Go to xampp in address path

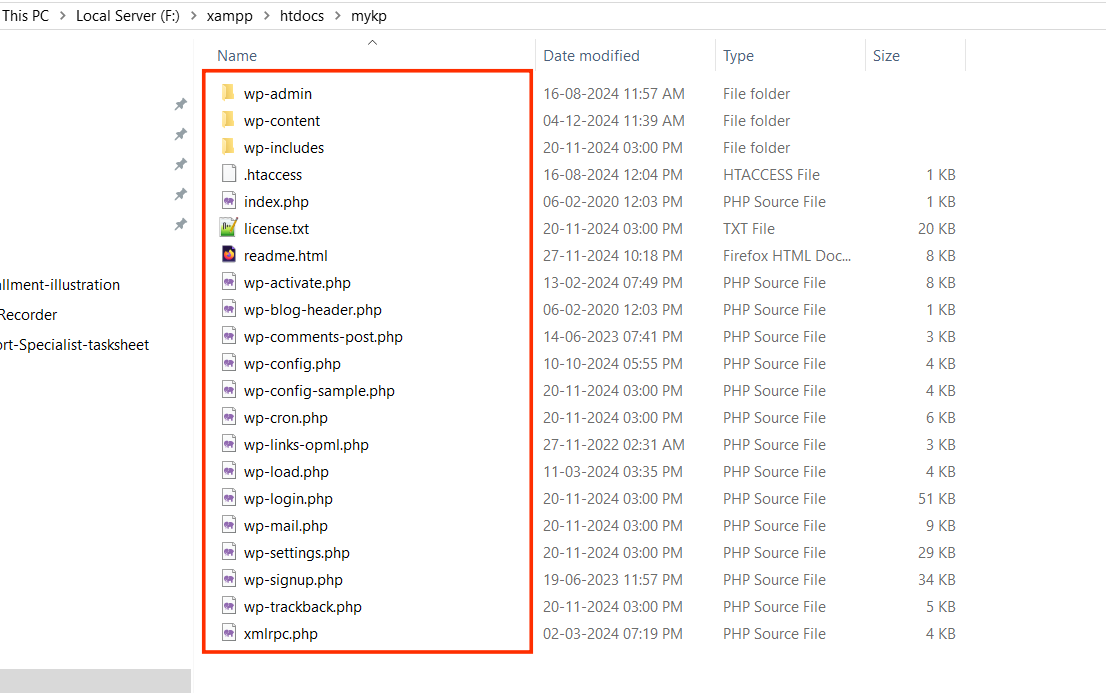[229, 16]
